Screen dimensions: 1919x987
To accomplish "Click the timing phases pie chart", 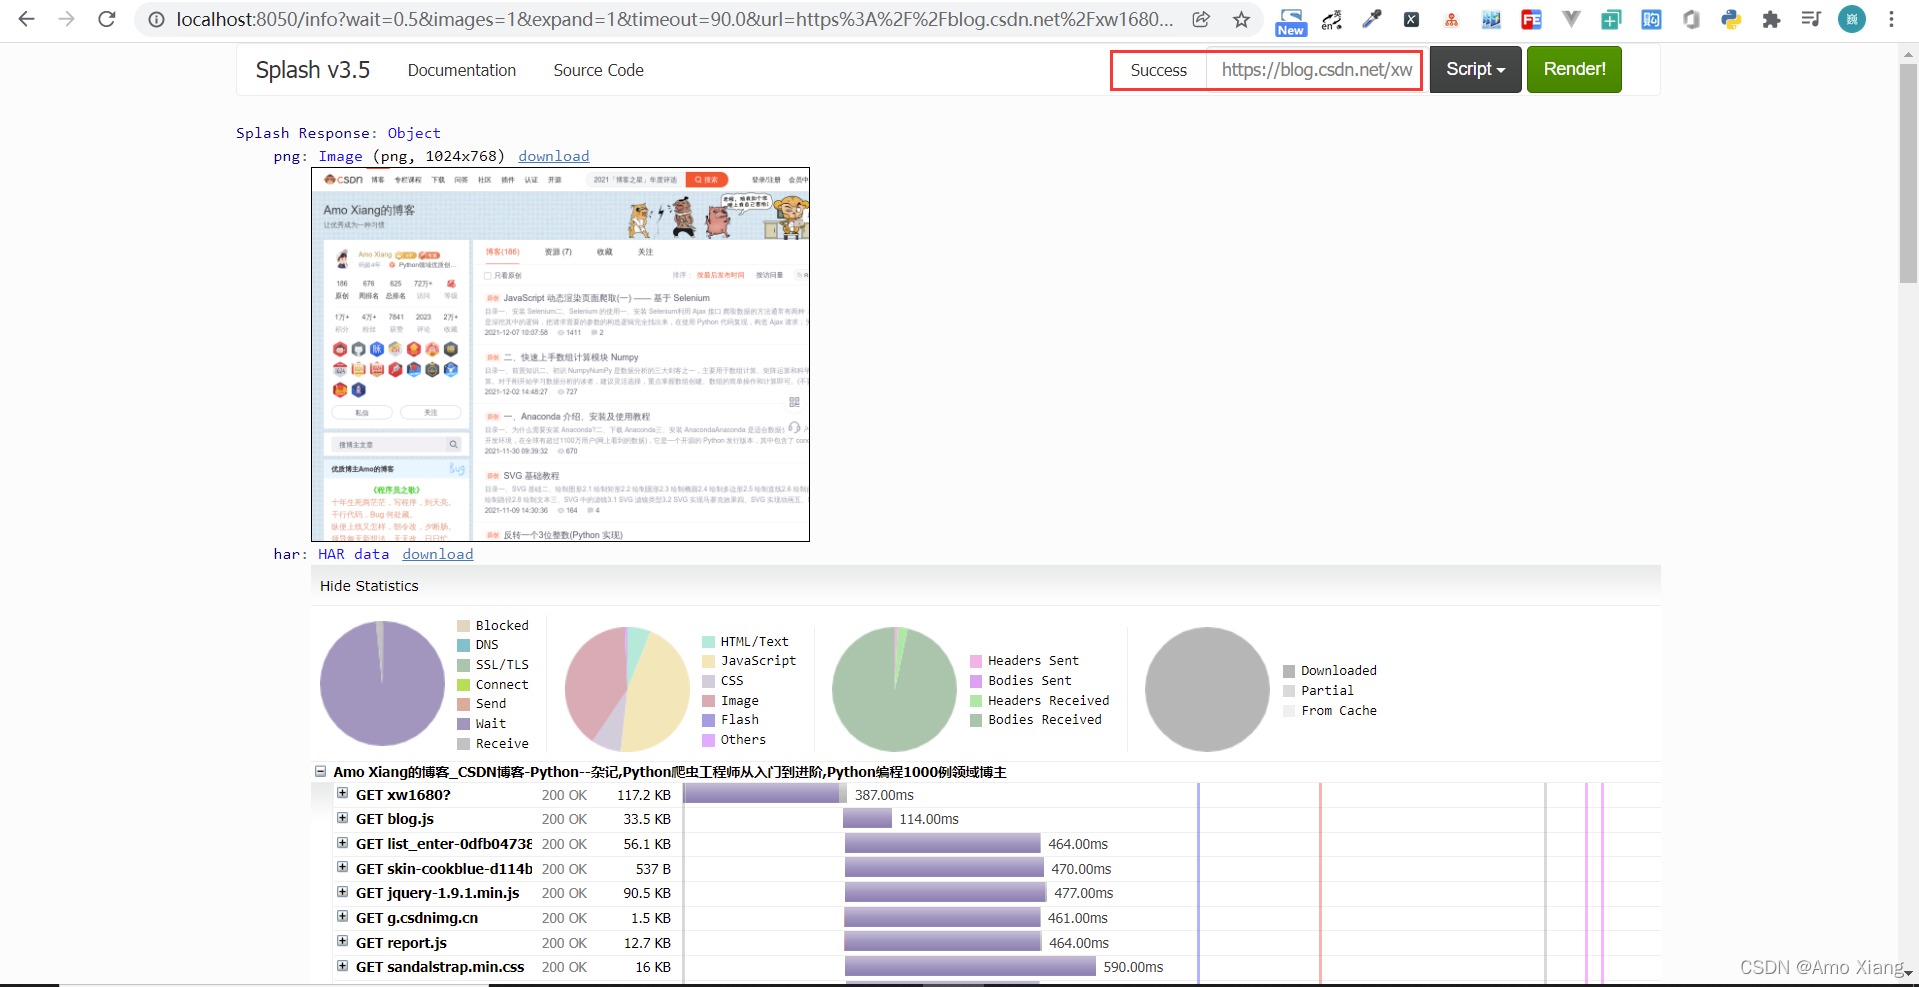I will point(382,683).
